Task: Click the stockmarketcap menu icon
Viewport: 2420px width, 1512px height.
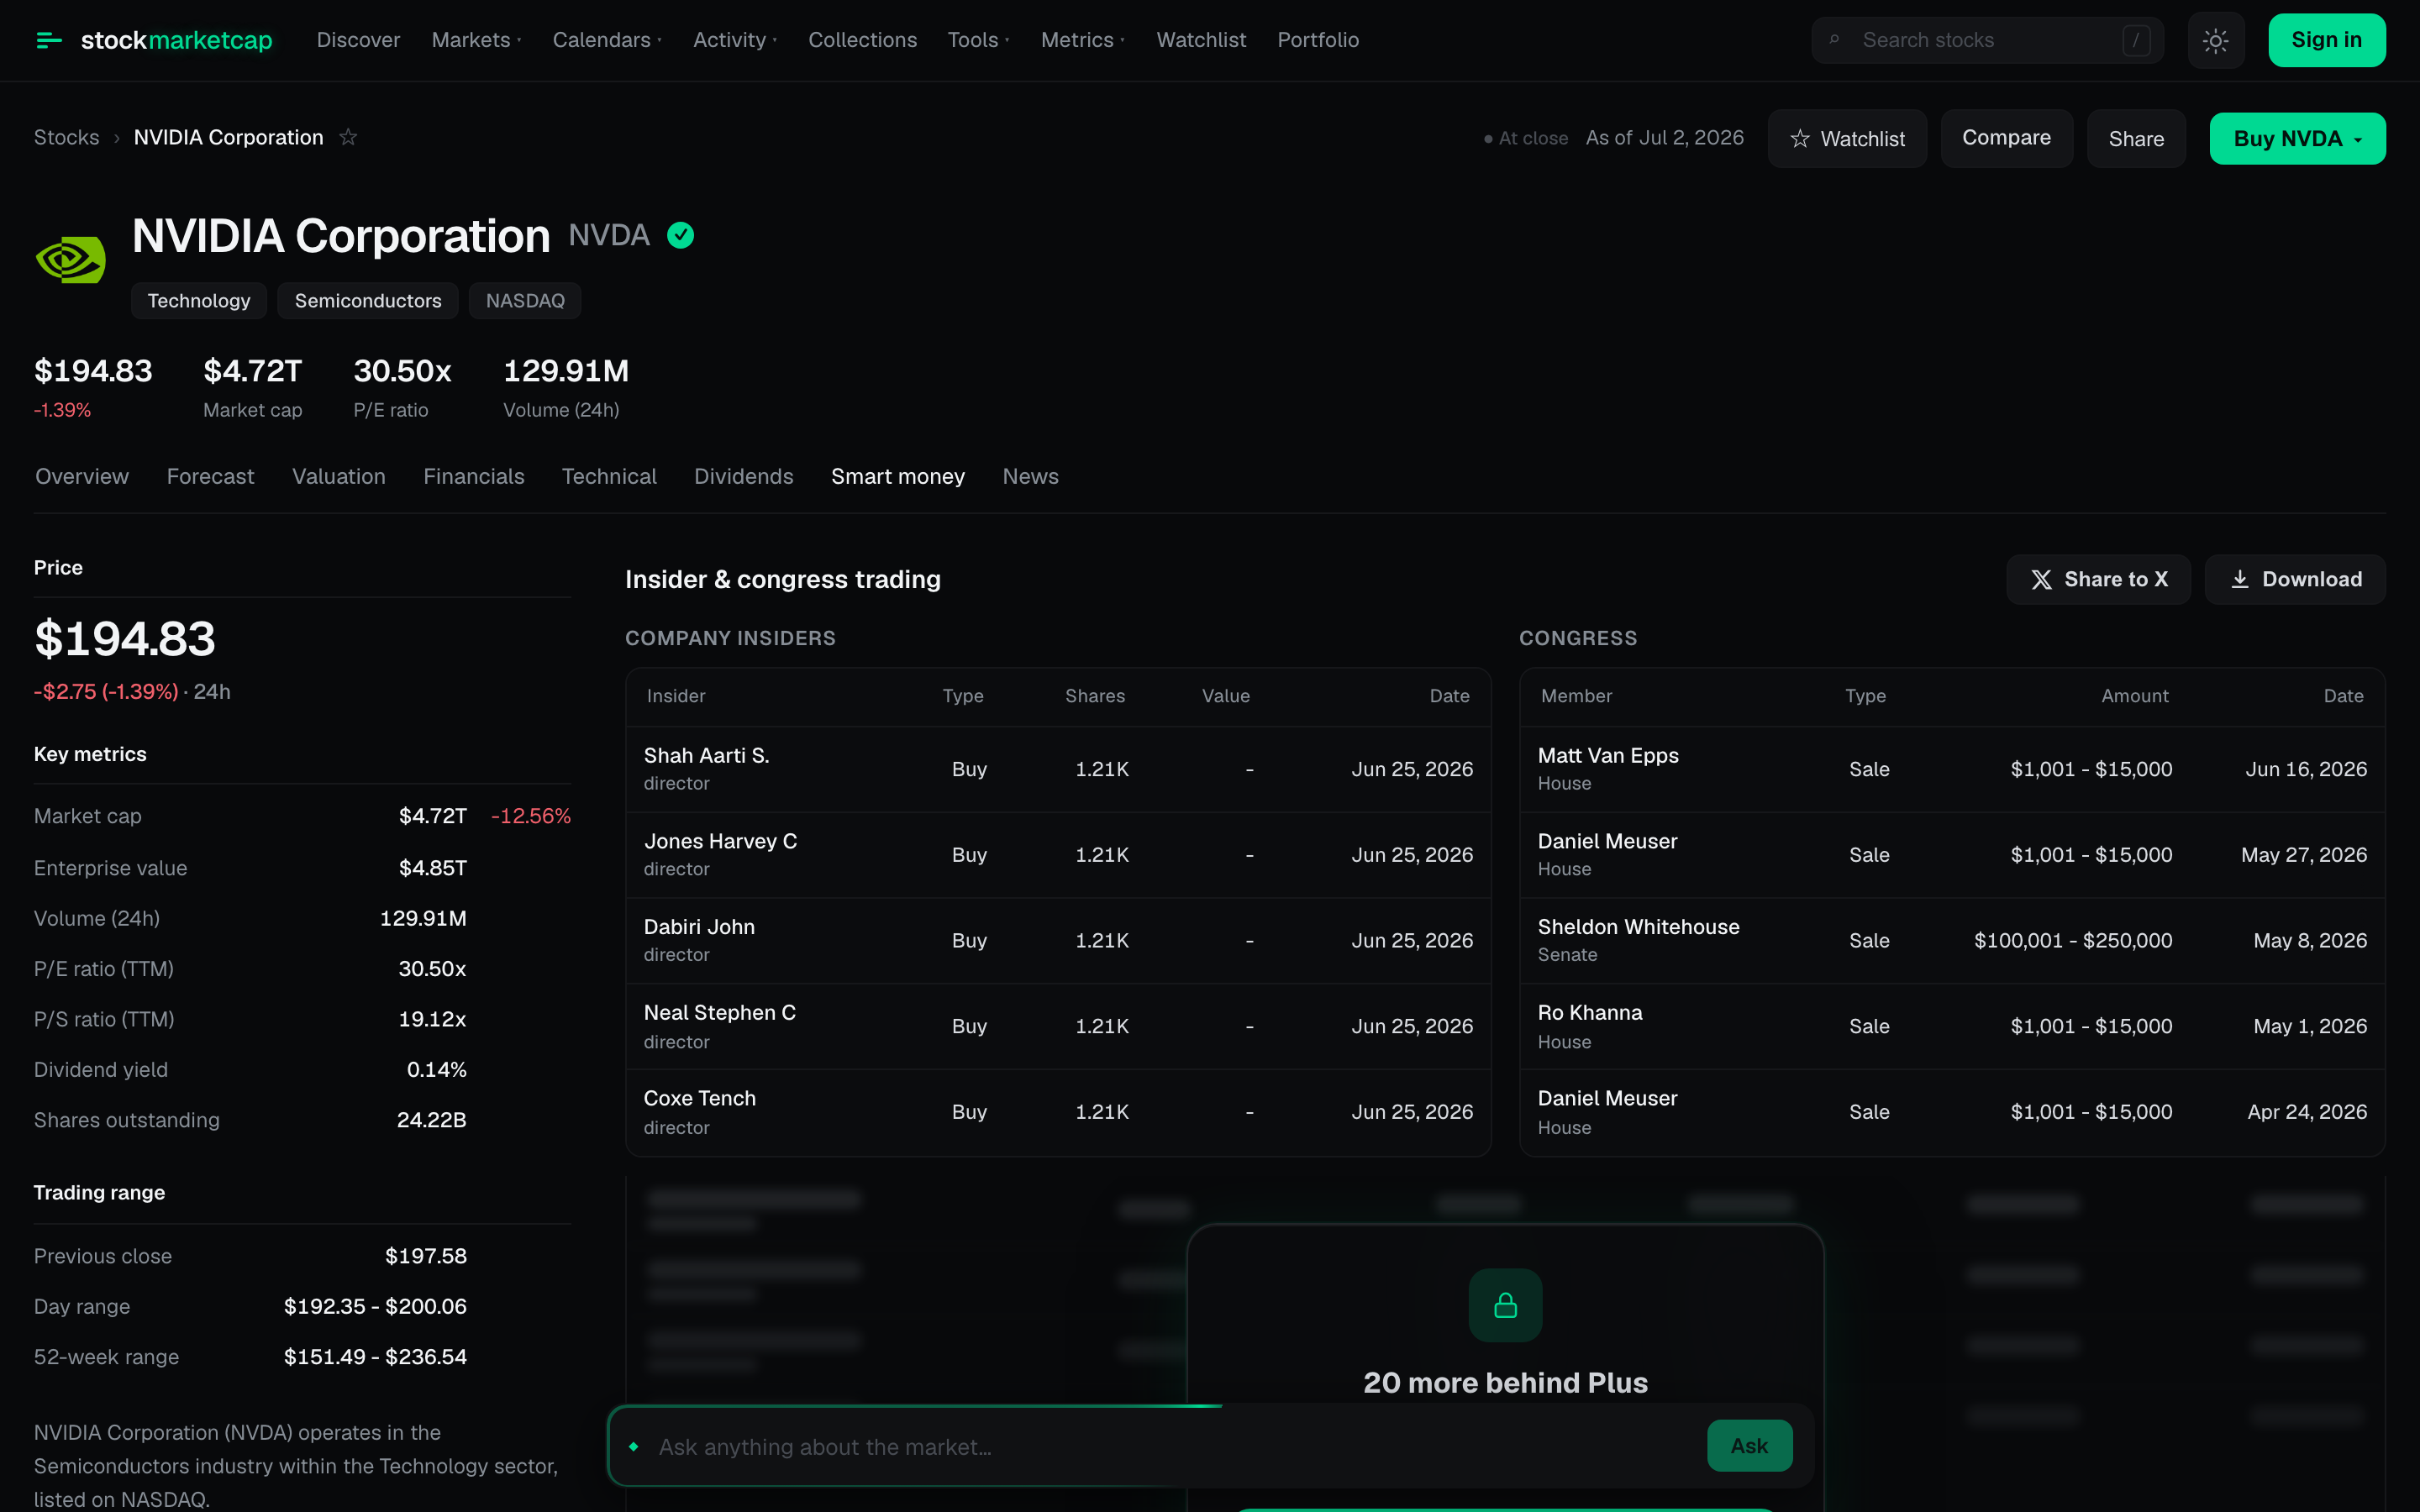Action: coord(49,40)
